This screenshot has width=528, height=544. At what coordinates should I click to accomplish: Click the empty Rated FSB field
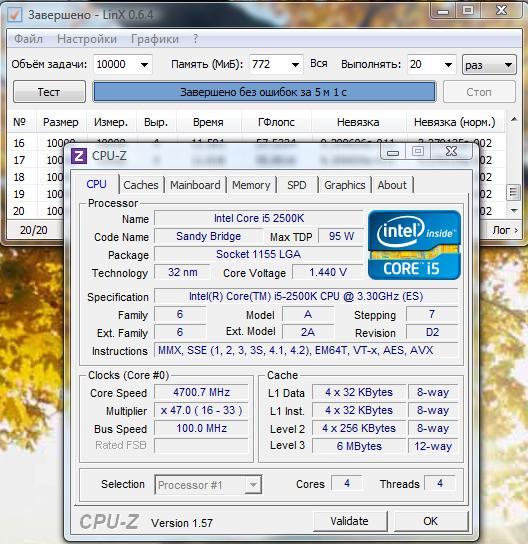point(201,446)
